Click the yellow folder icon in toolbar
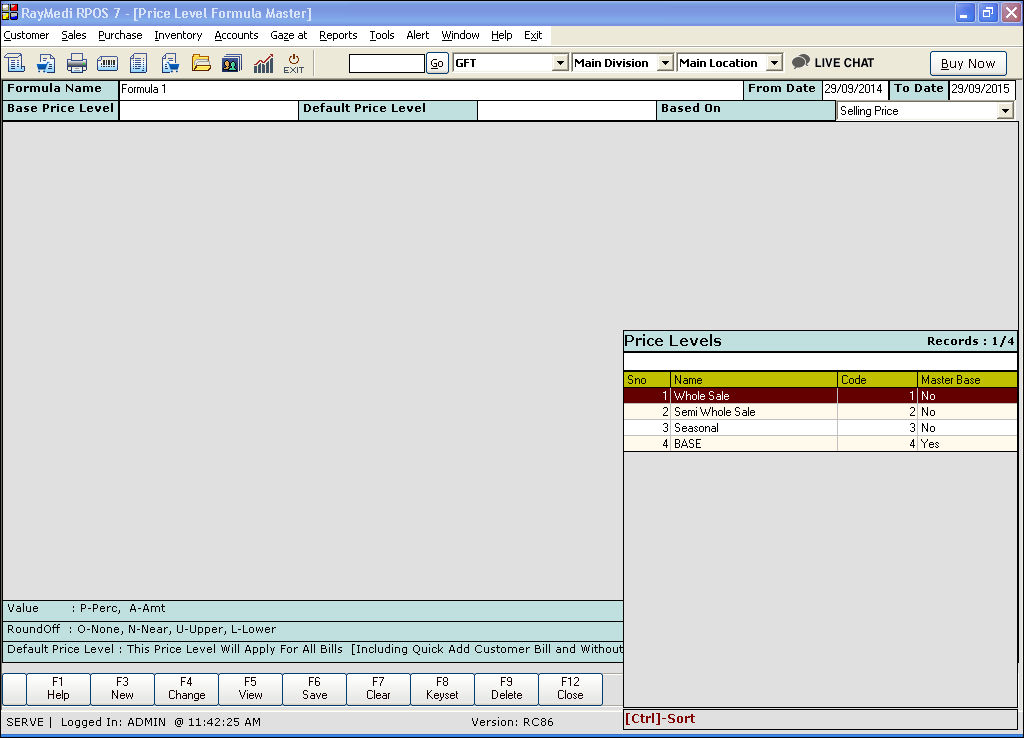Screen dimensions: 1024x738 [x=201, y=63]
